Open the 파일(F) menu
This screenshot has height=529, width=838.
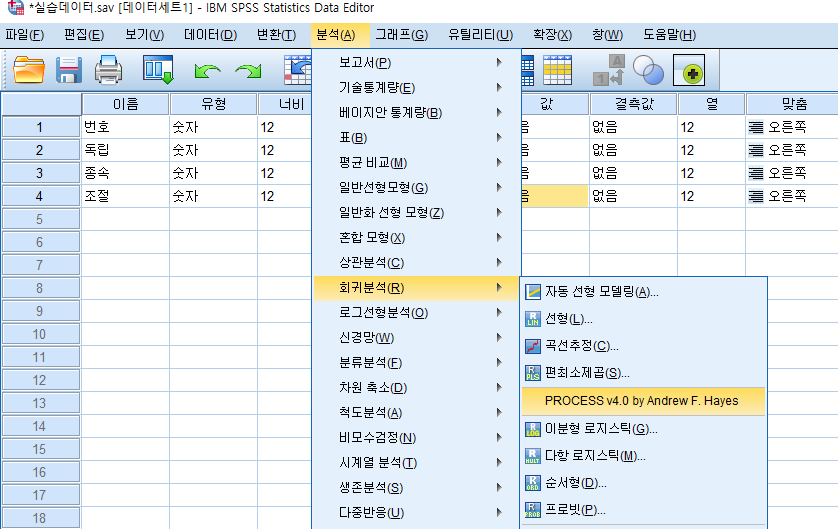[x=25, y=35]
